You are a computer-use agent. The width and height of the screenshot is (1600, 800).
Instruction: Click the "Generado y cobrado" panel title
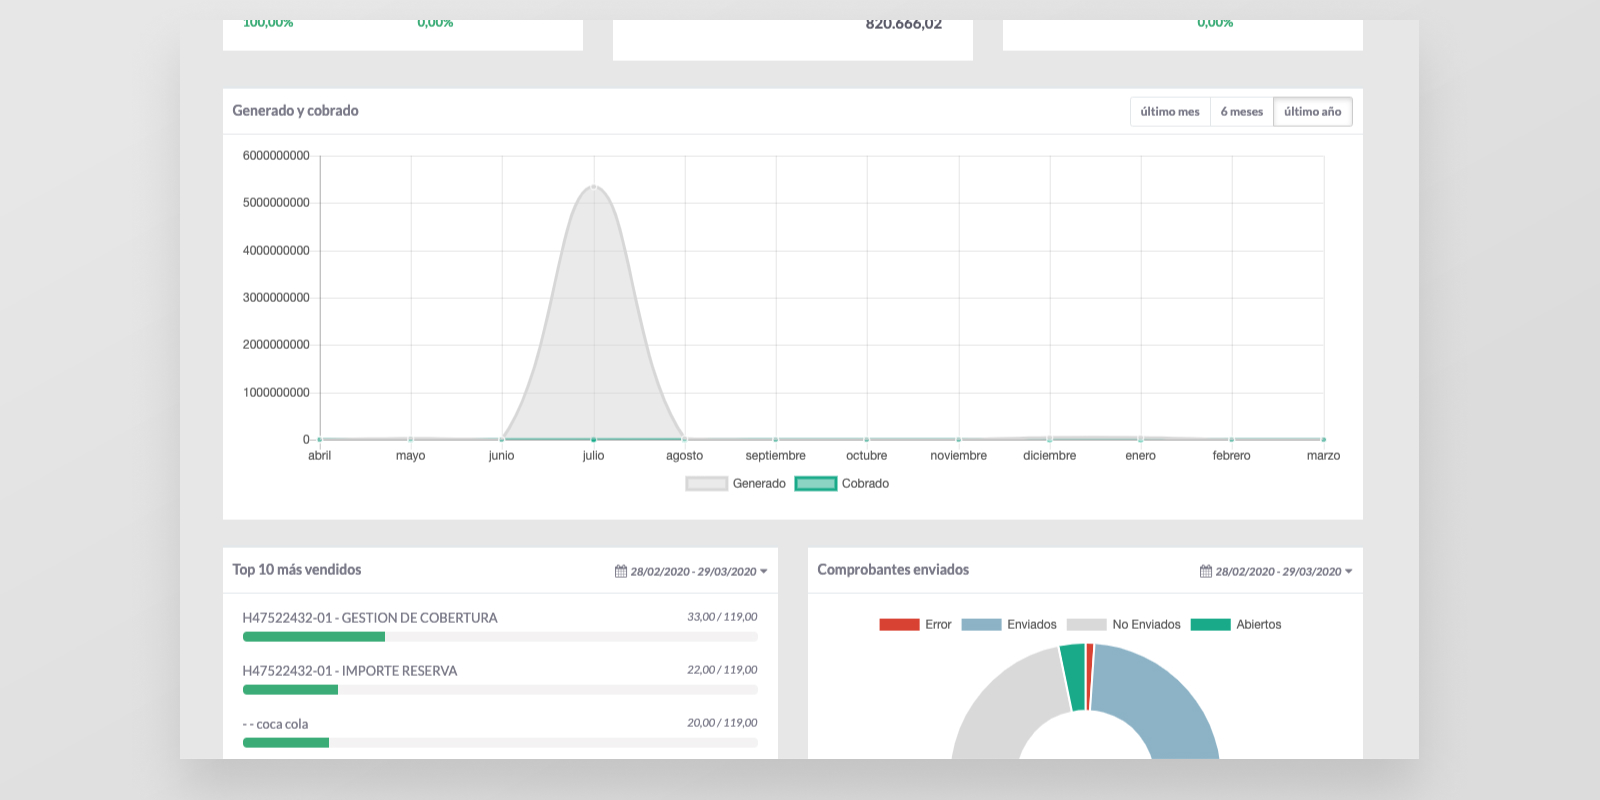coord(295,111)
